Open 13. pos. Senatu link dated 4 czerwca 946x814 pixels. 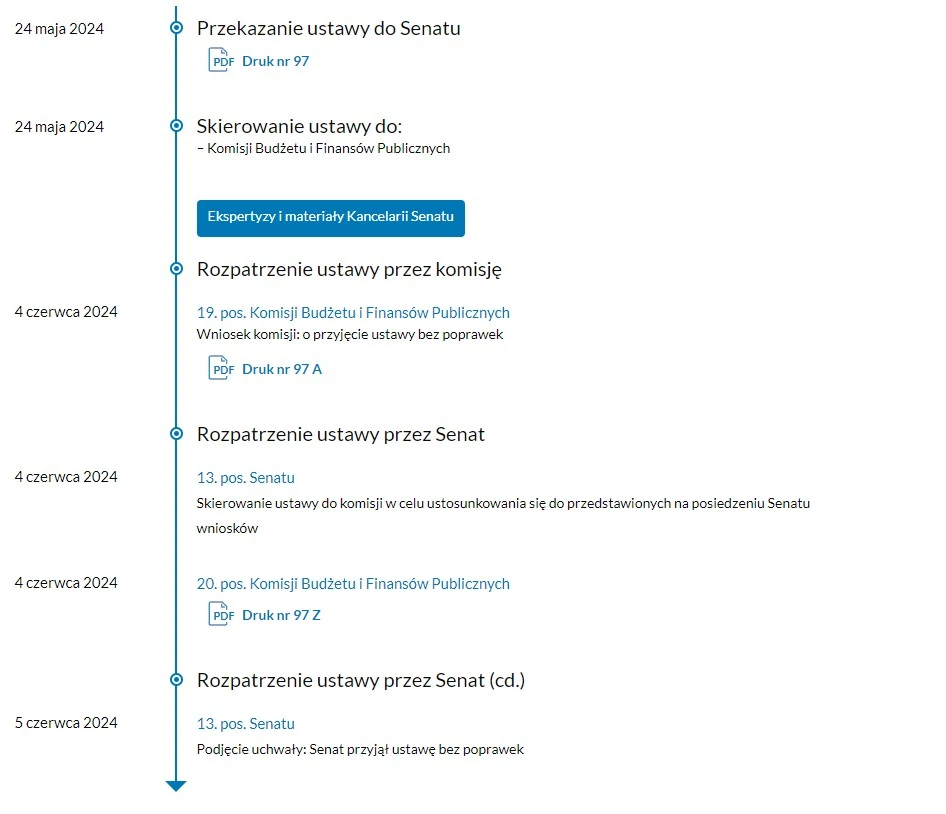(x=246, y=478)
